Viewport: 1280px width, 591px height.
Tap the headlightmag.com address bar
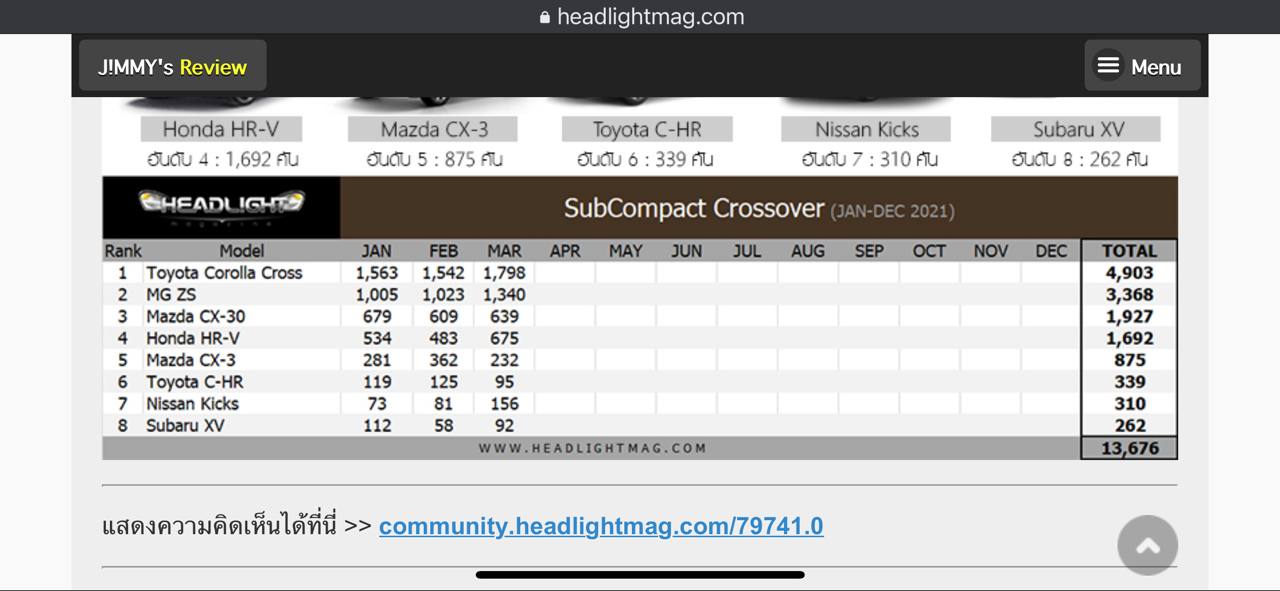coord(640,16)
